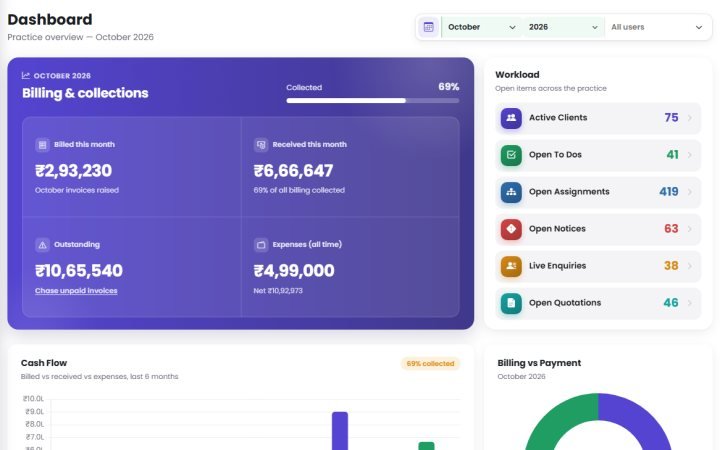Image resolution: width=720 pixels, height=450 pixels.
Task: Click the 69% value above progress bar
Action: point(449,87)
